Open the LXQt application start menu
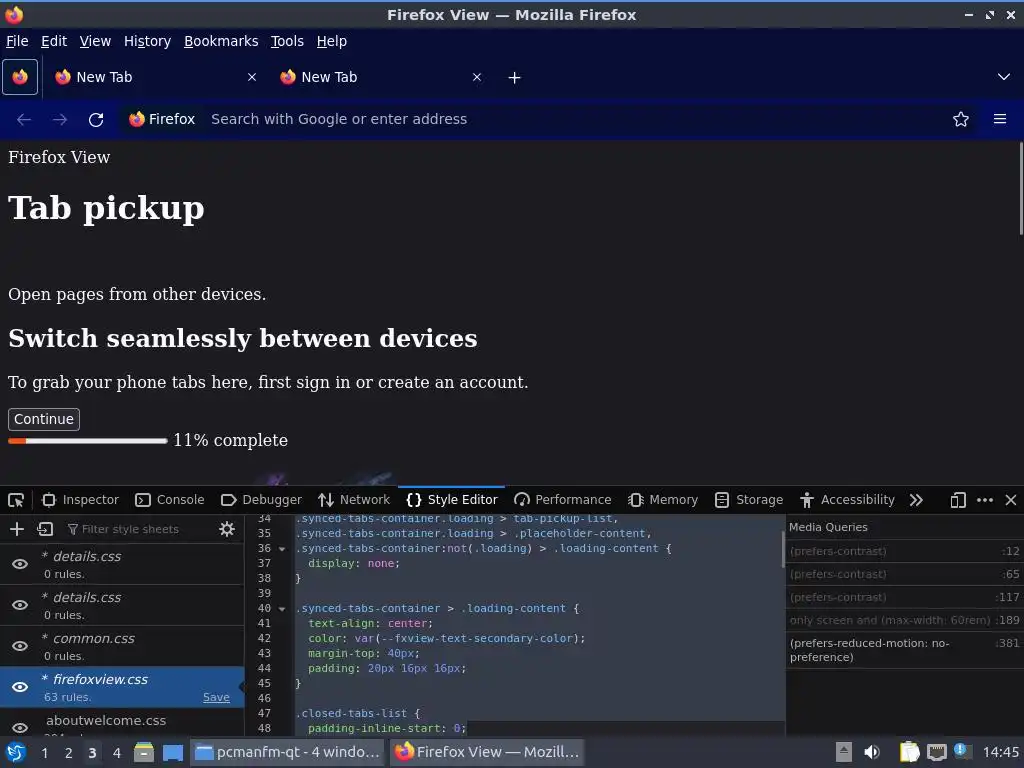 (x=15, y=752)
